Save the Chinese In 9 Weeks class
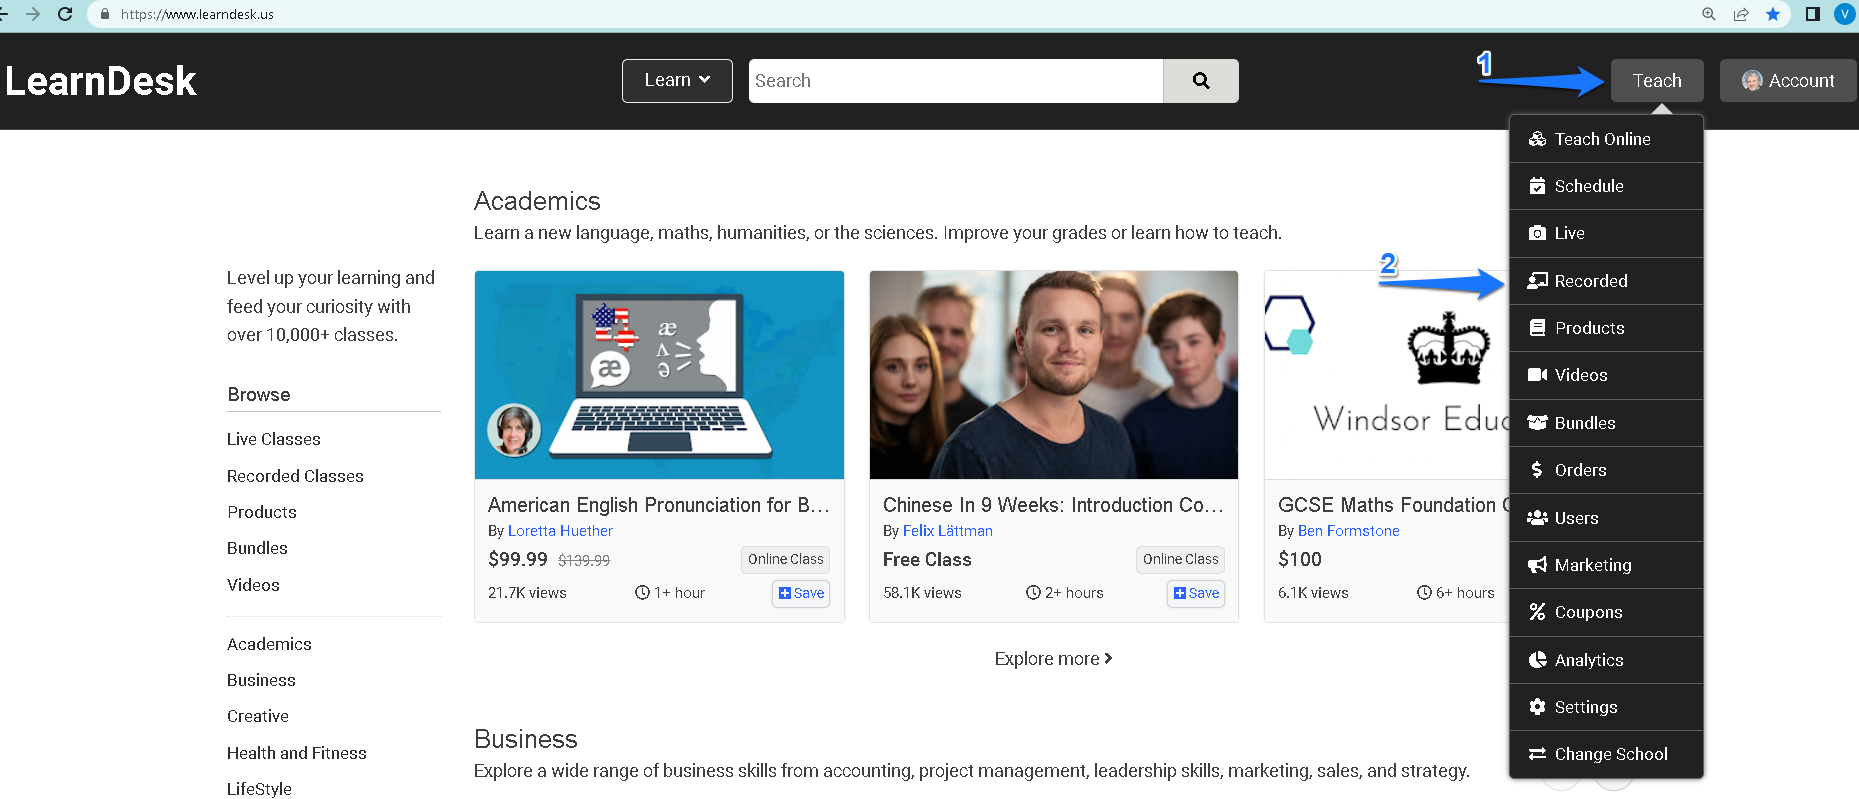 pos(1196,593)
